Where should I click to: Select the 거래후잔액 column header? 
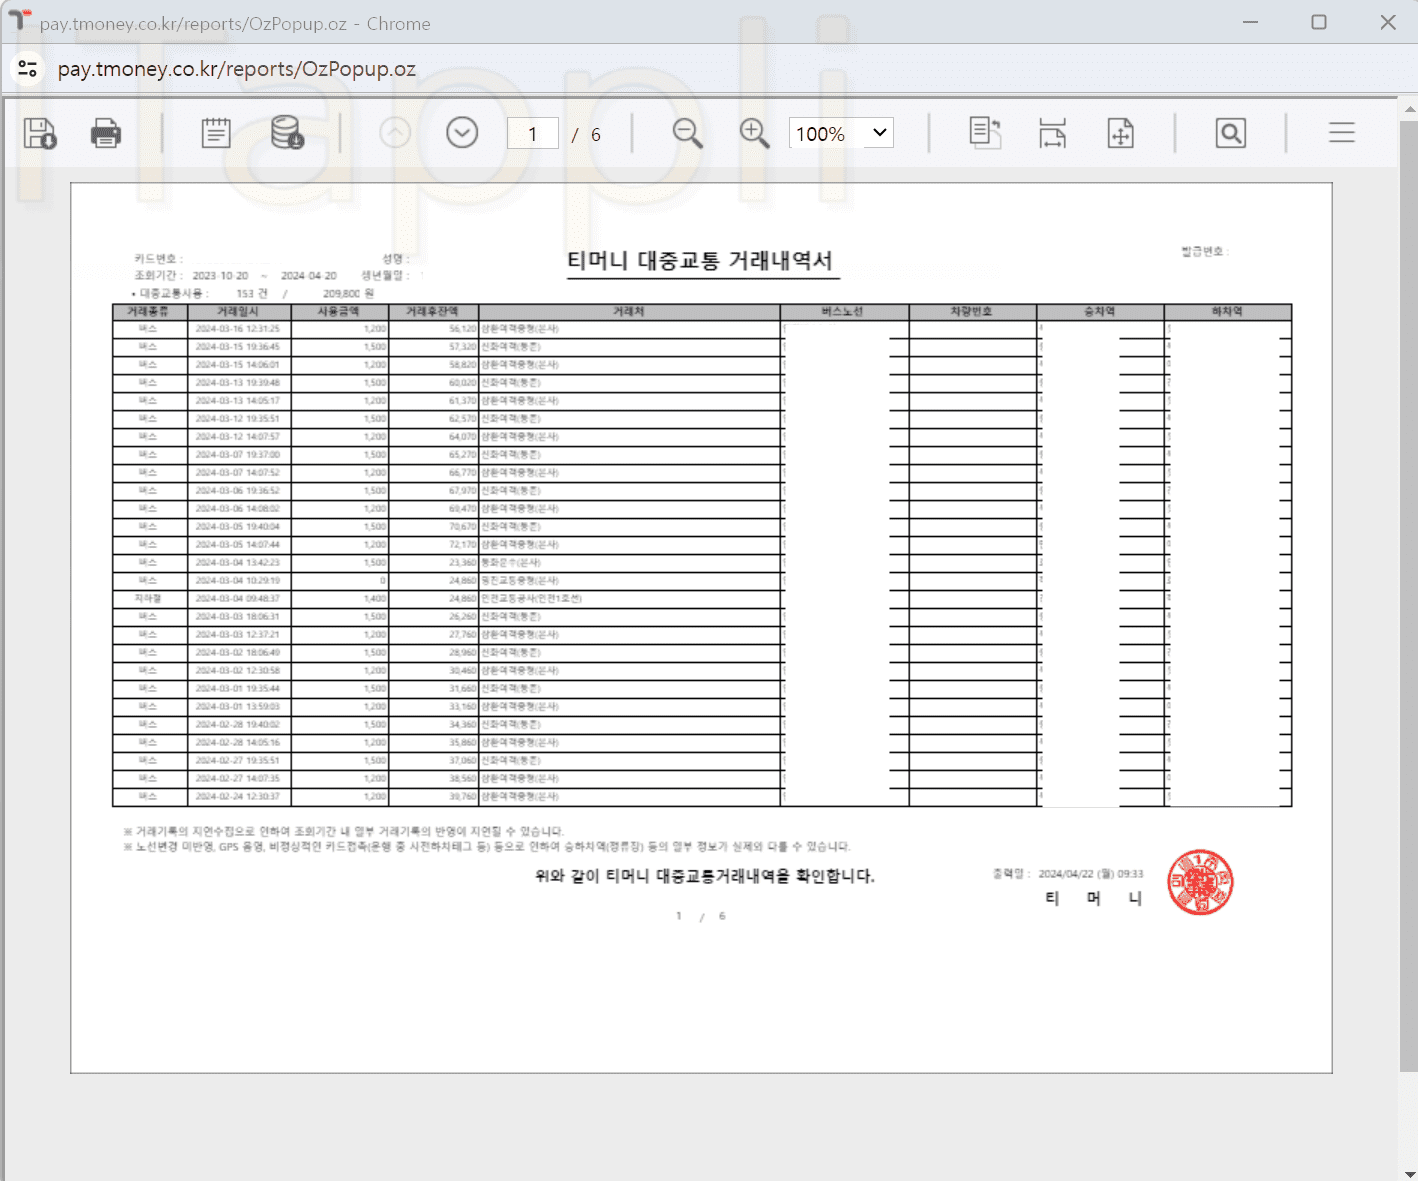(x=433, y=312)
